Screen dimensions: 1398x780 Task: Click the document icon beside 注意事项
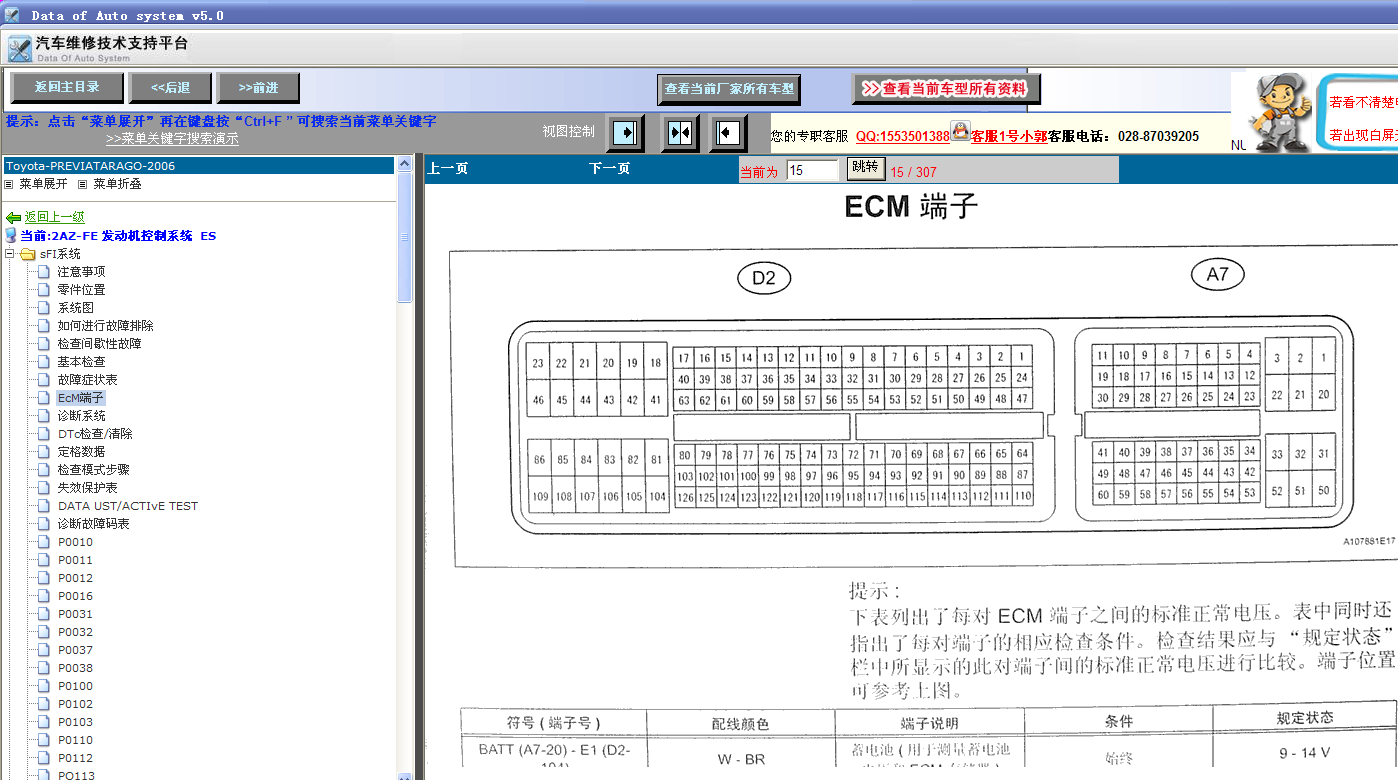(x=43, y=272)
